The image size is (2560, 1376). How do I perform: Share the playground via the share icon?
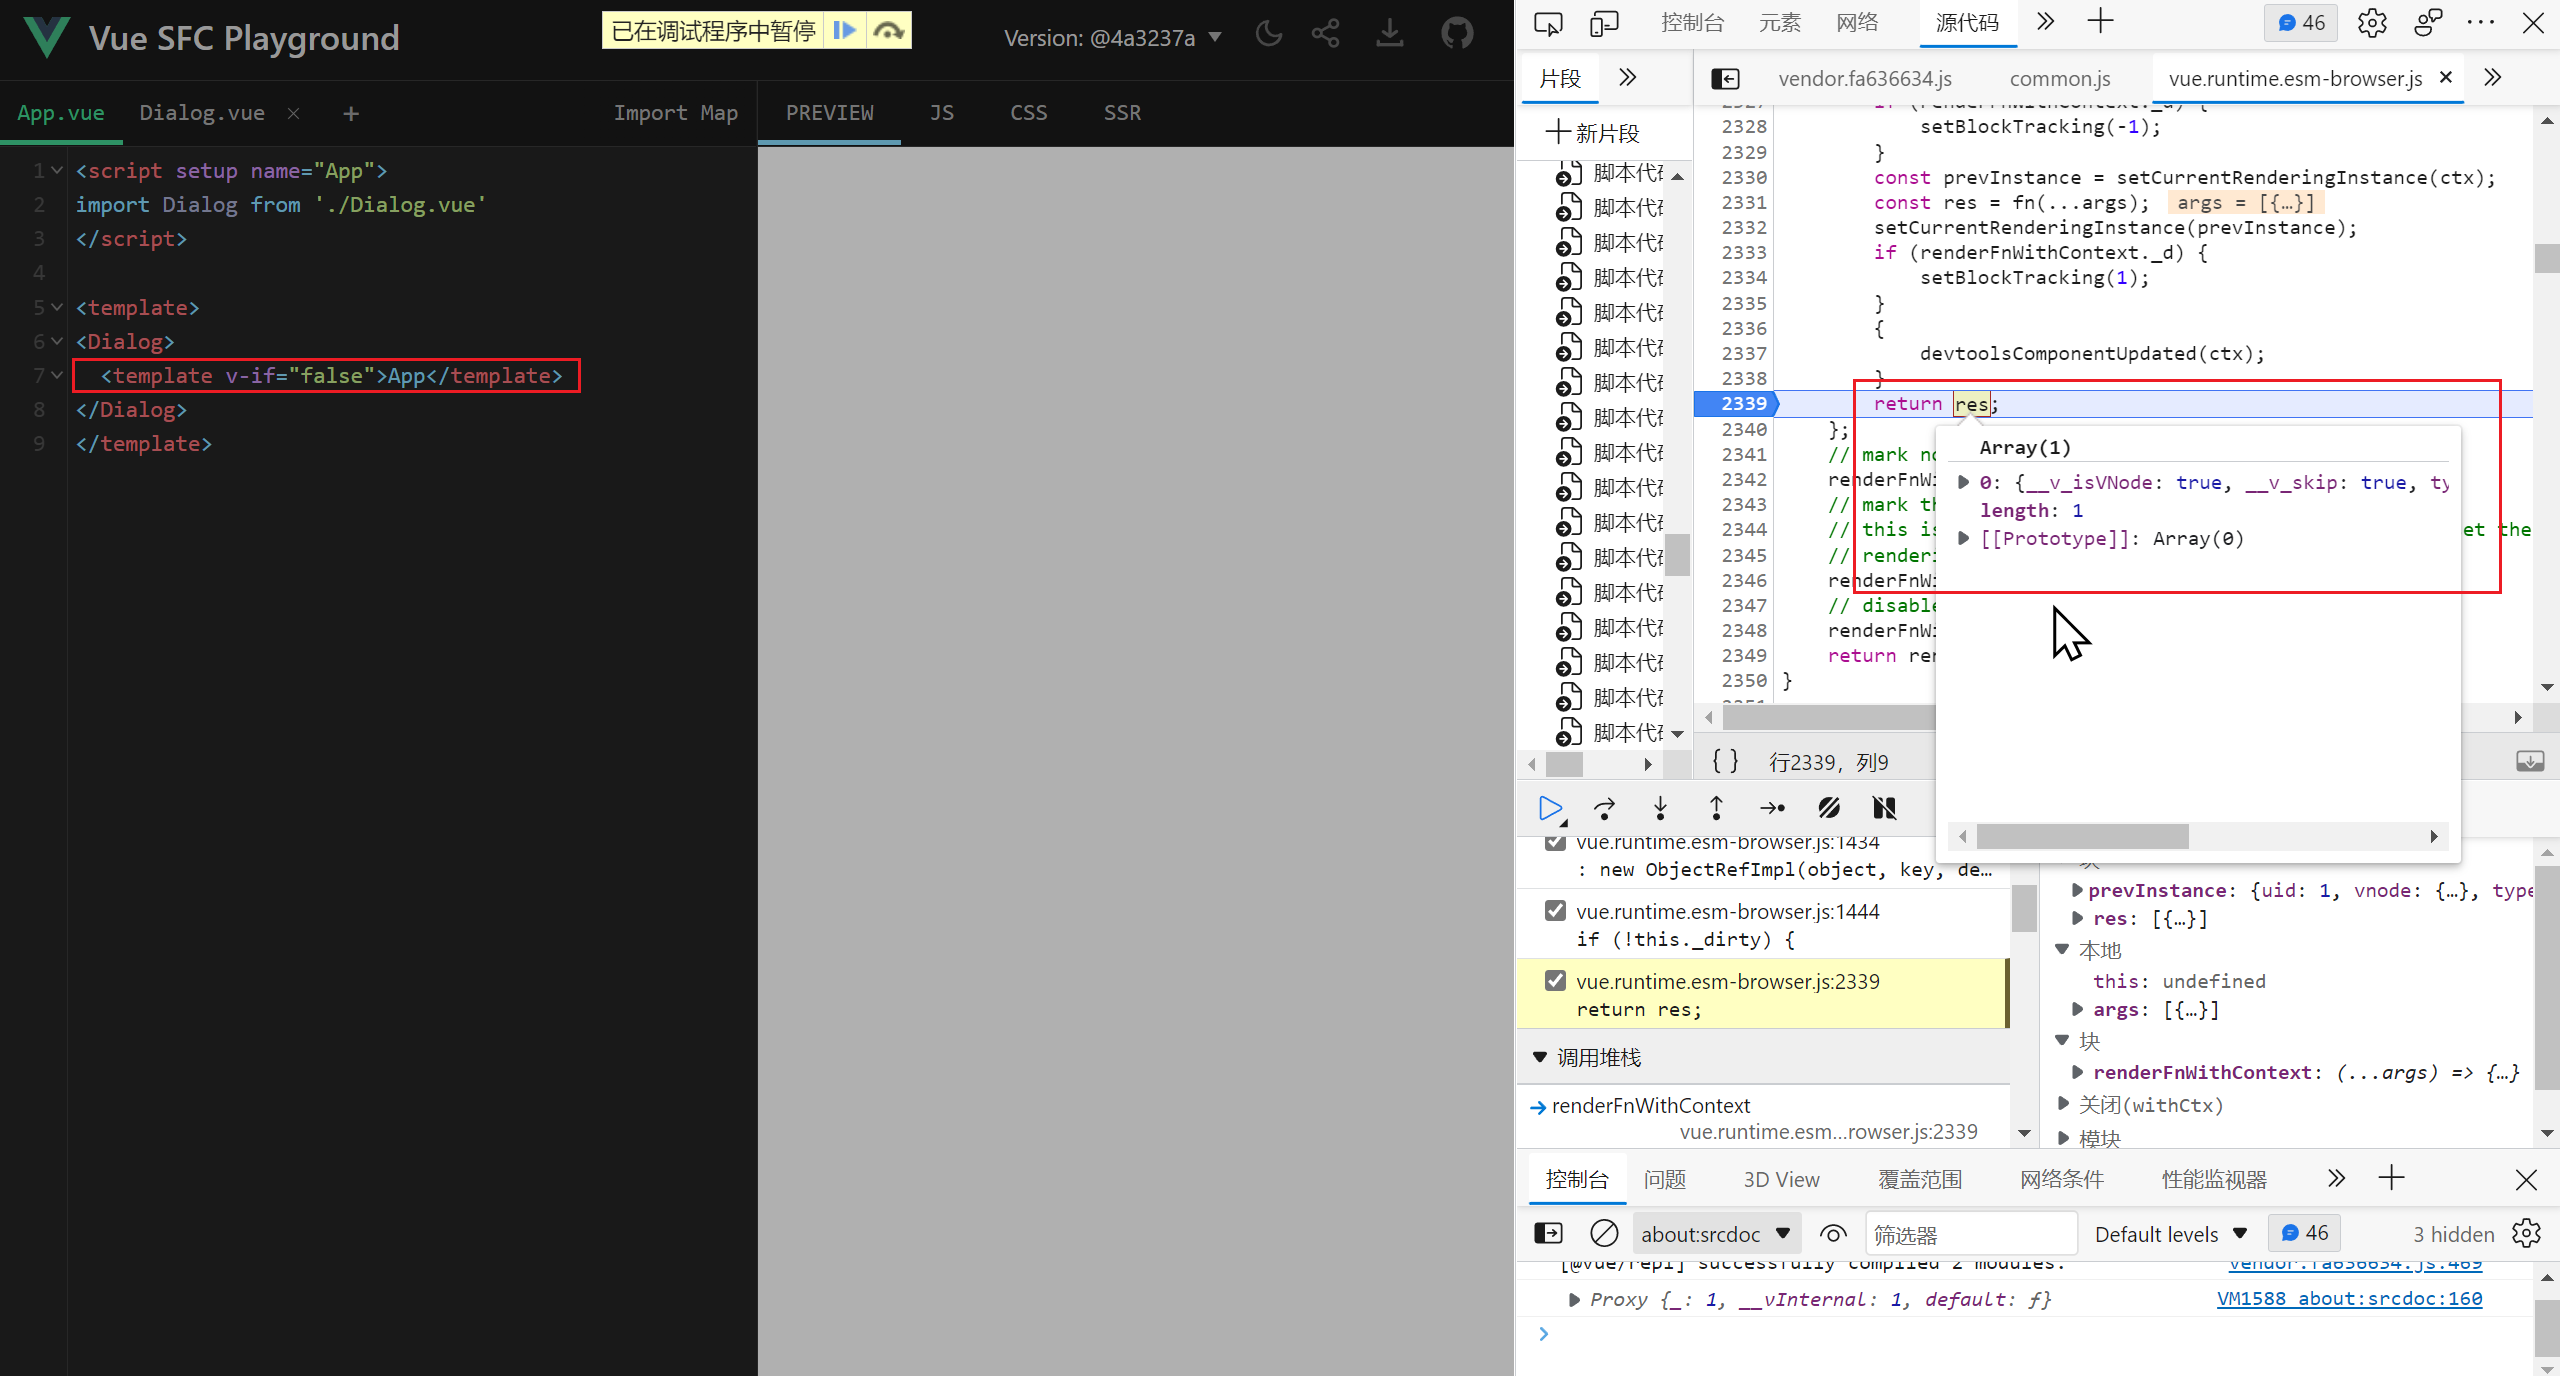(x=1324, y=33)
